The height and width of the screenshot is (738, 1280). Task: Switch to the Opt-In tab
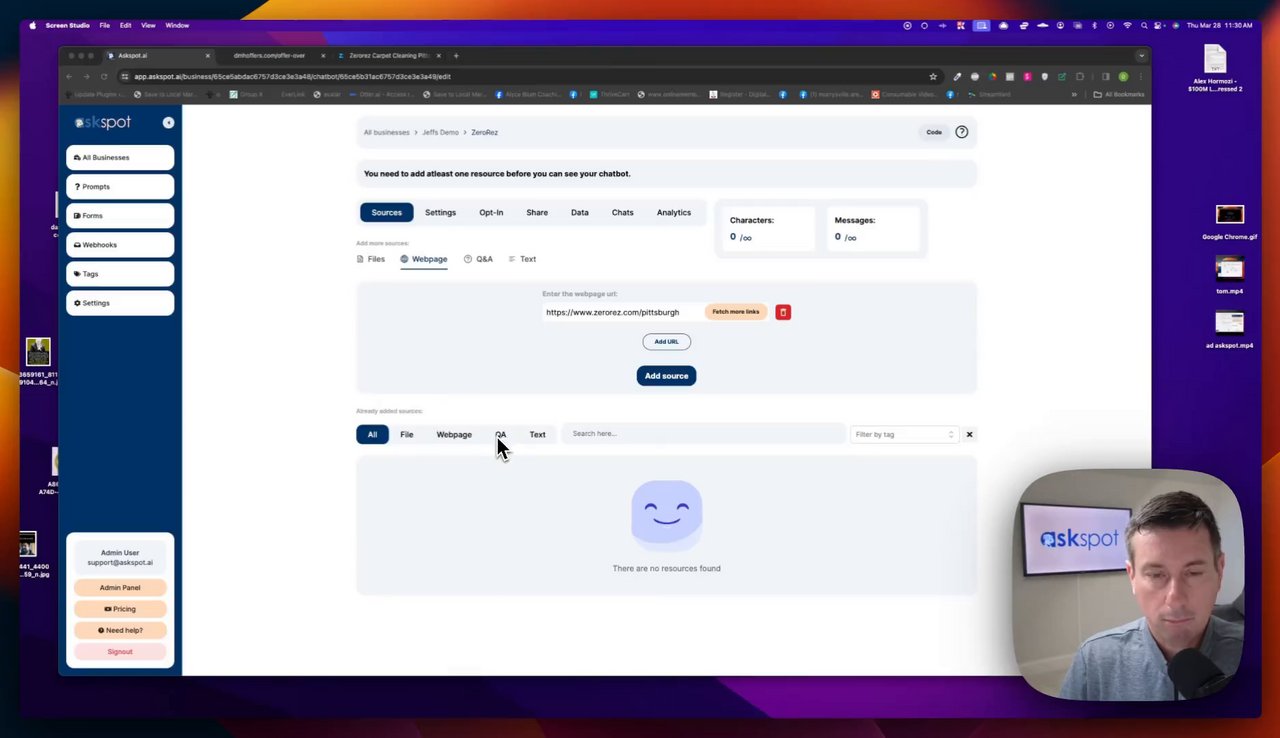(x=491, y=212)
